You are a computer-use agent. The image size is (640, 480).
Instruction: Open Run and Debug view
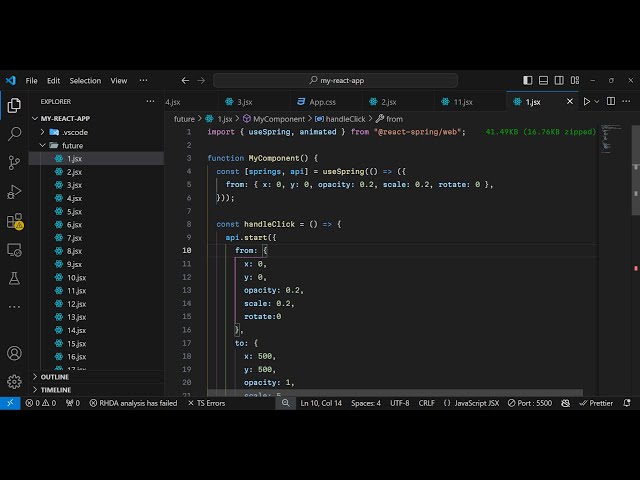click(x=14, y=191)
